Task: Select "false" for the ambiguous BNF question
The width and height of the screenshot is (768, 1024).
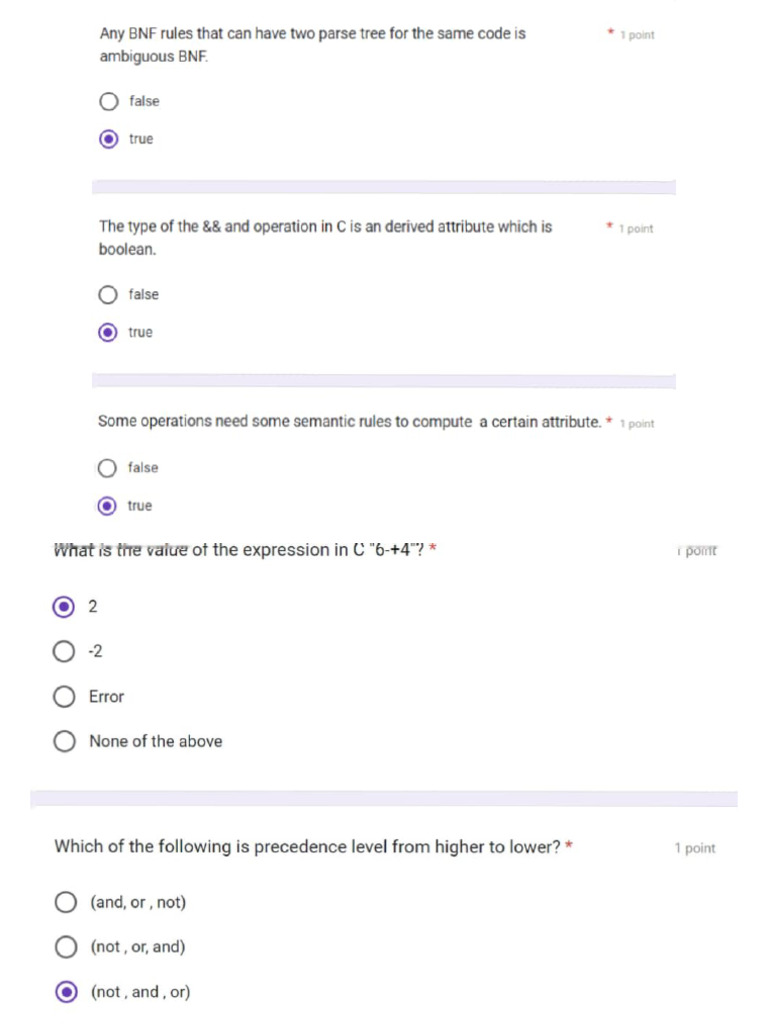Action: (109, 101)
